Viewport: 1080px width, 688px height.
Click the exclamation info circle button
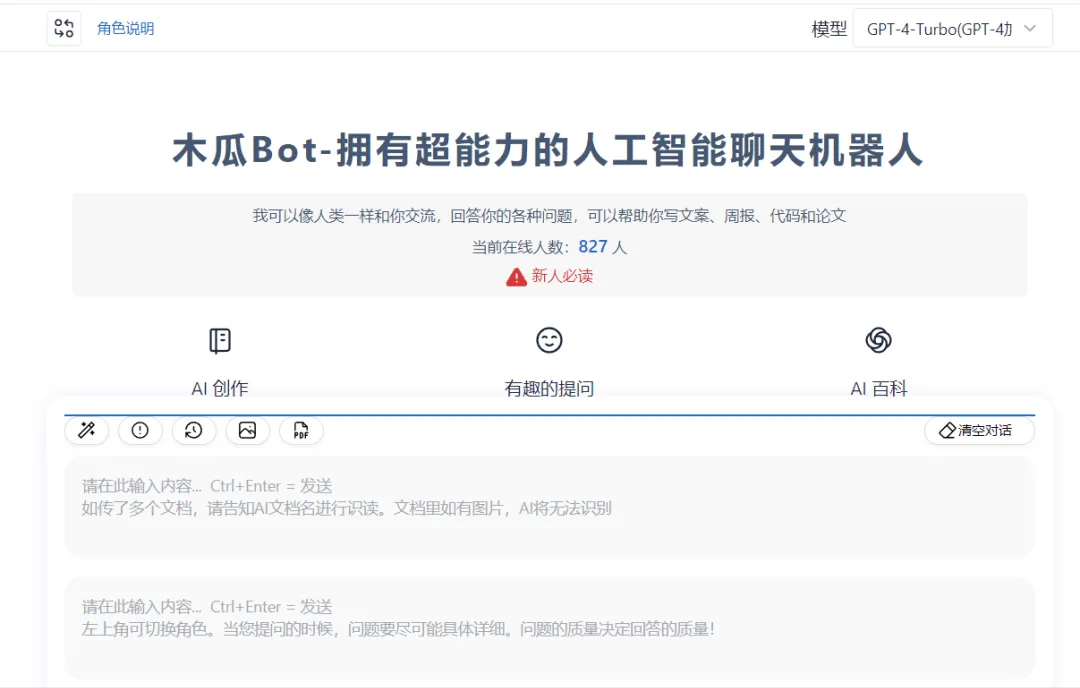[x=140, y=430]
